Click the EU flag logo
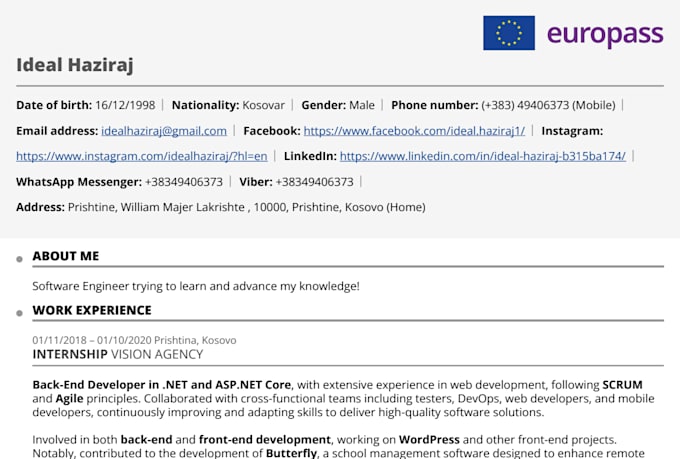 point(509,33)
